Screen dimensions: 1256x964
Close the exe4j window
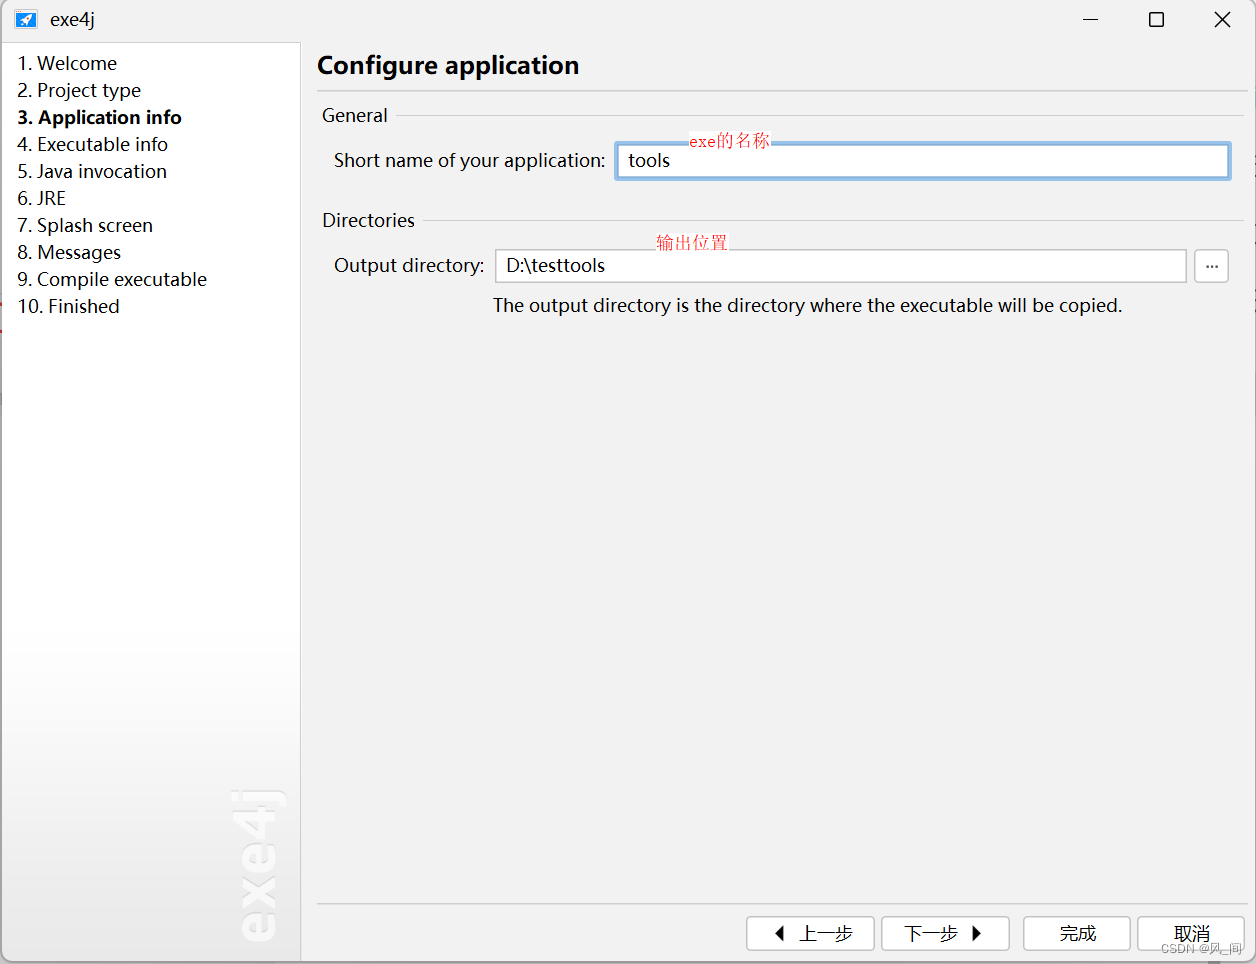[1222, 19]
